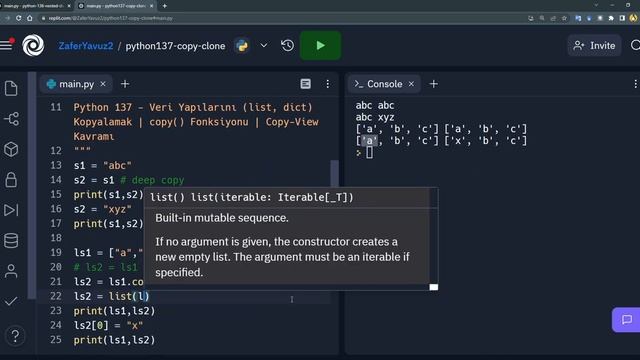Reload the browser page
The image size is (640, 360).
(18, 18)
